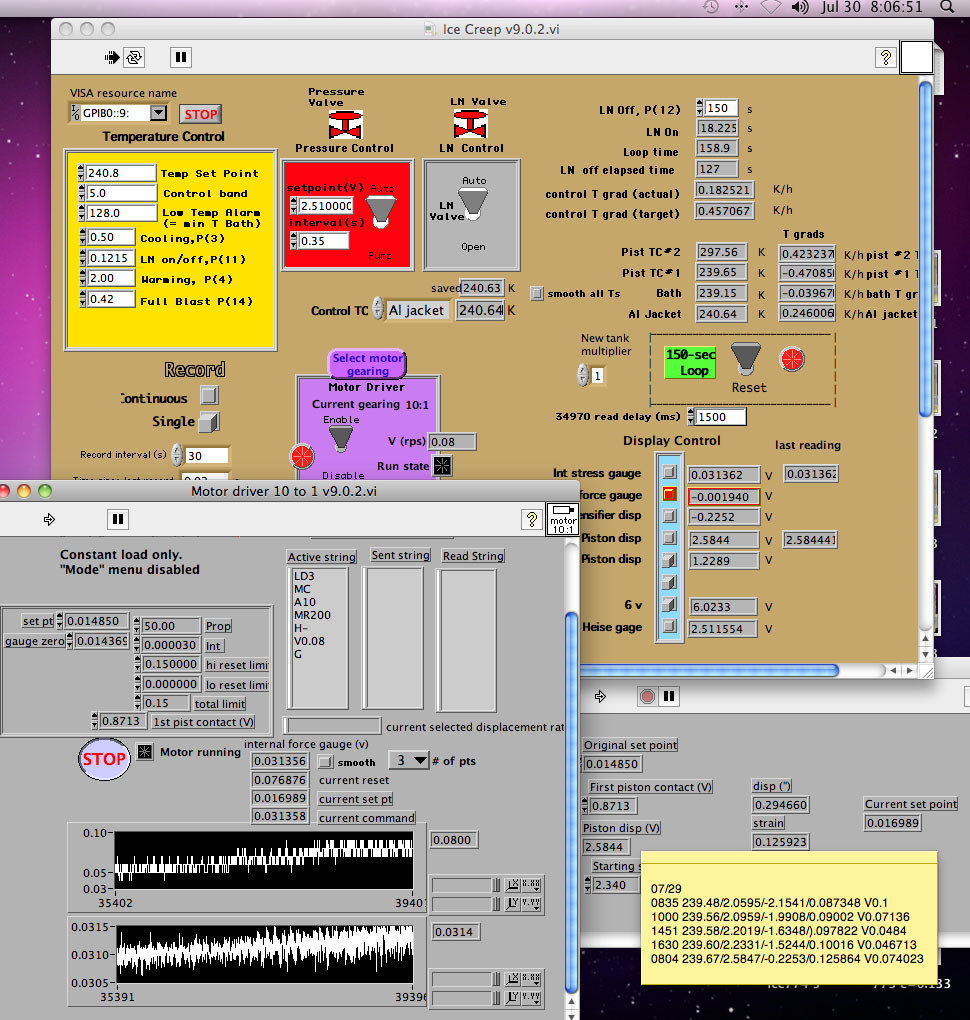The height and width of the screenshot is (1020, 970).
Task: Click the Temp Set Point input field
Action: tap(120, 173)
